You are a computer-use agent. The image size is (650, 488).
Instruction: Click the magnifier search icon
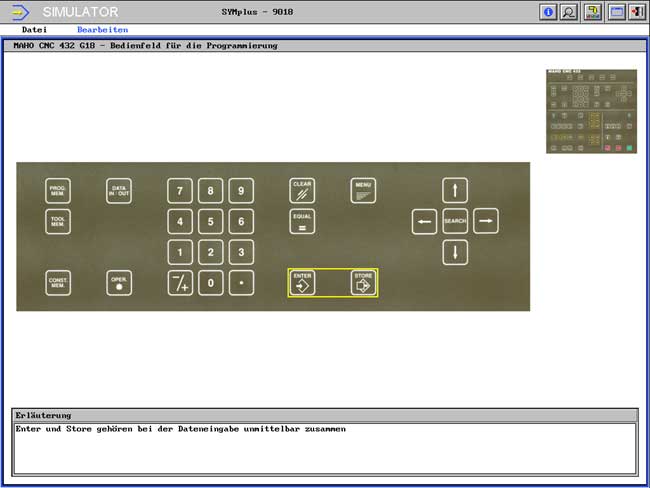click(569, 12)
